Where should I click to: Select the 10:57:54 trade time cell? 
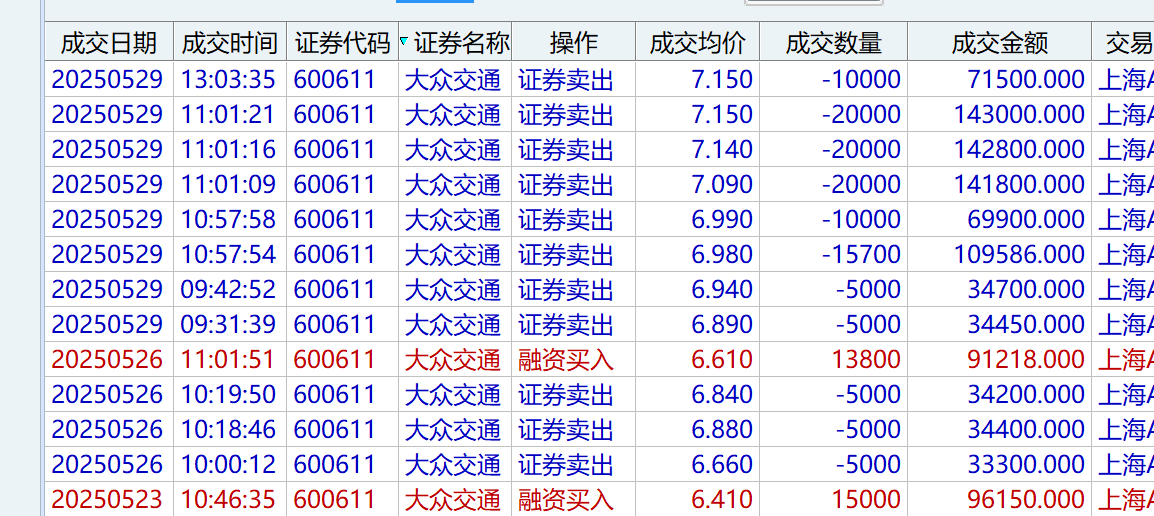pos(228,254)
